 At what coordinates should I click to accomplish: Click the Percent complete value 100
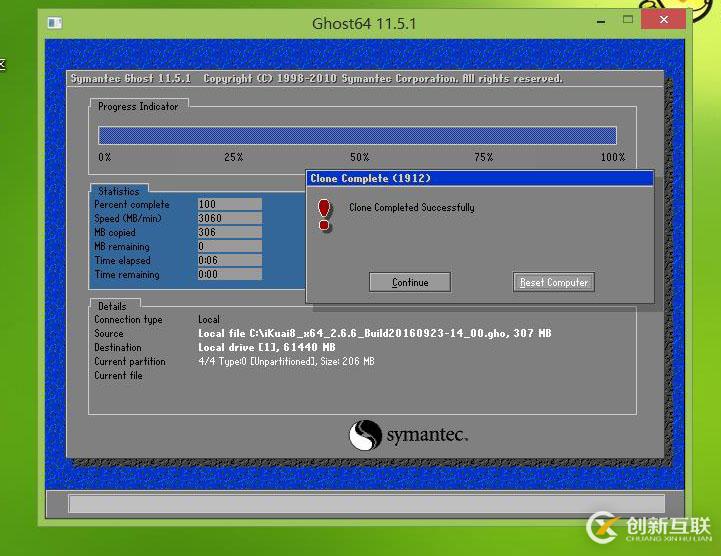[229, 204]
